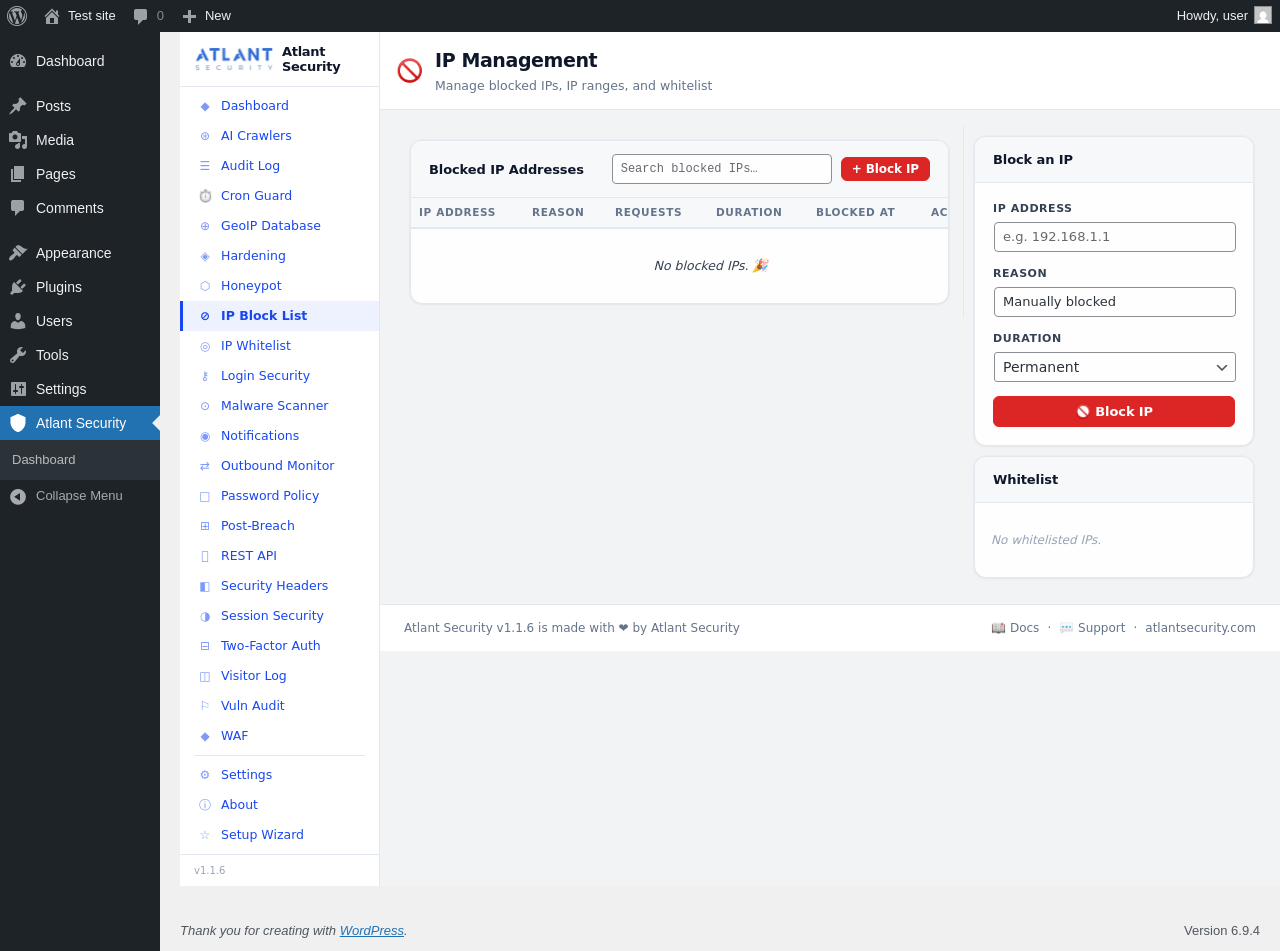Click the IP Address input field
The width and height of the screenshot is (1280, 951).
coord(1115,237)
